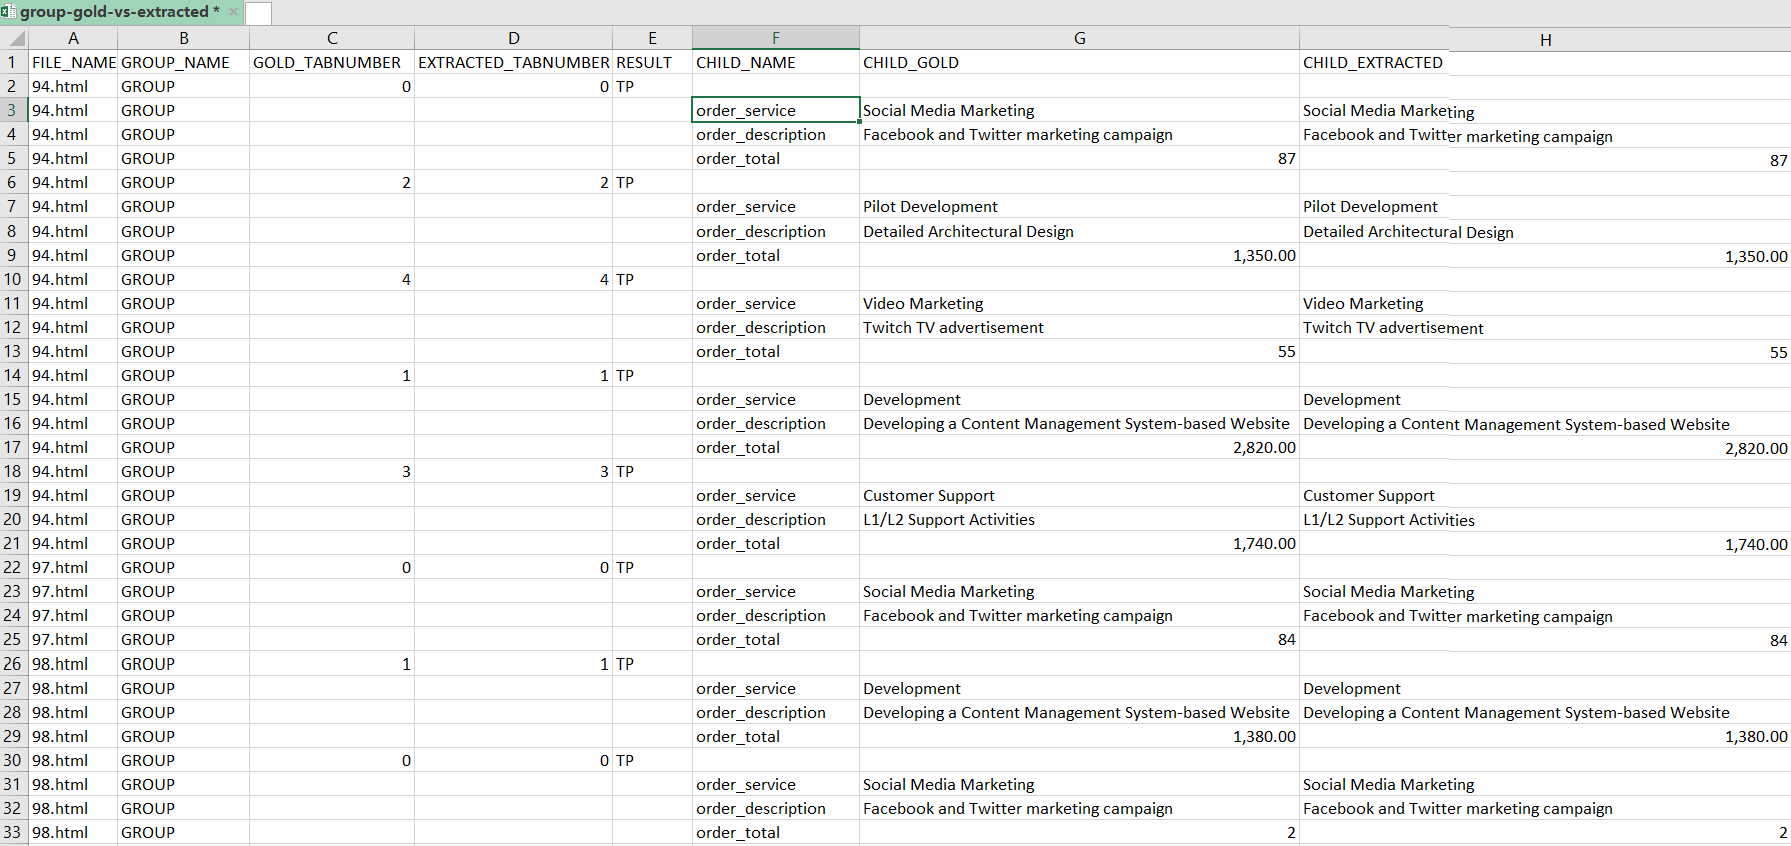
Task: Select GOLD_TABNUMBER value 3 in row 18
Action: tap(332, 471)
